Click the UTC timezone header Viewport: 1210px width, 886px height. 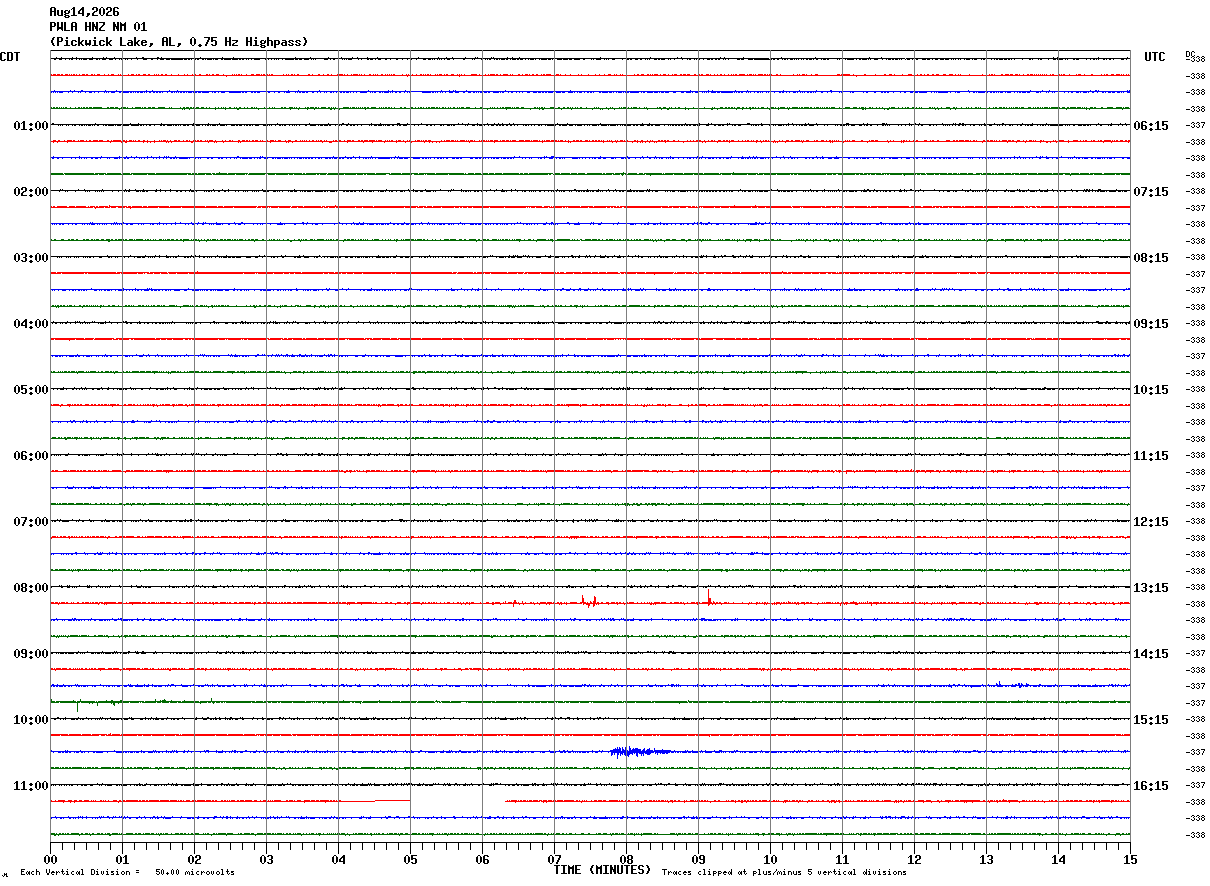pyautogui.click(x=1155, y=57)
